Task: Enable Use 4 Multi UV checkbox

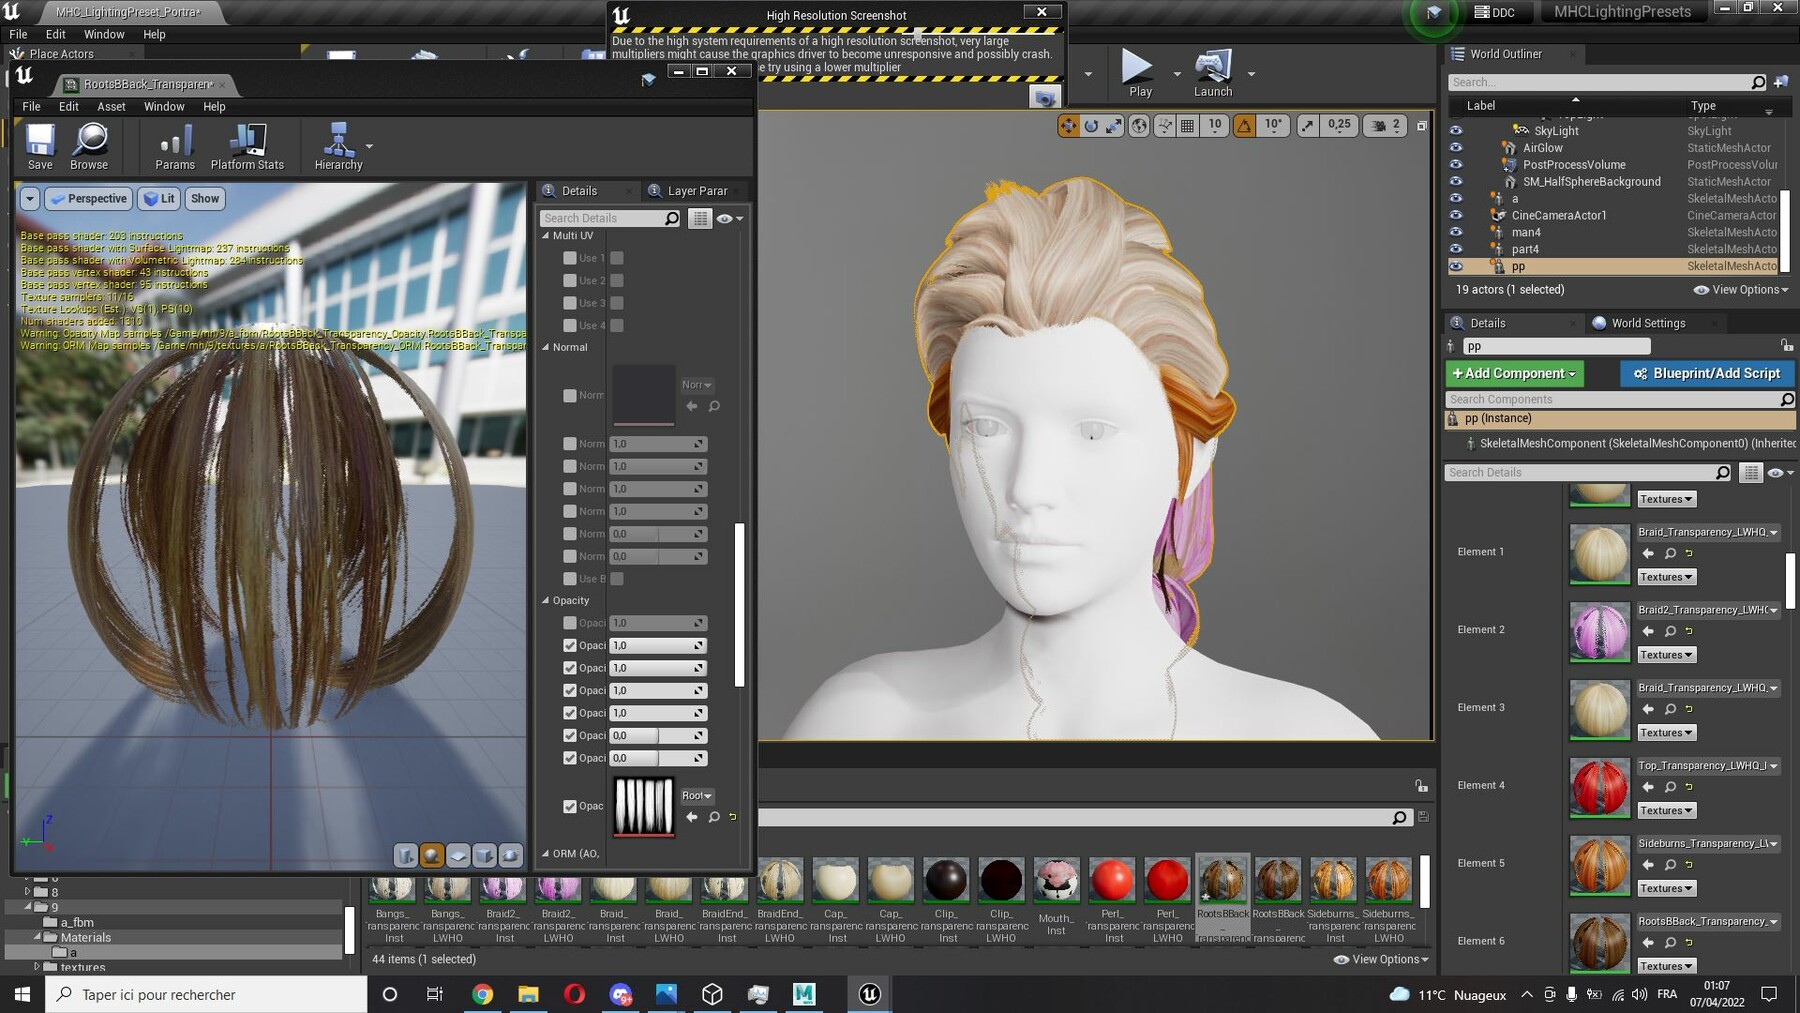Action: click(x=570, y=325)
